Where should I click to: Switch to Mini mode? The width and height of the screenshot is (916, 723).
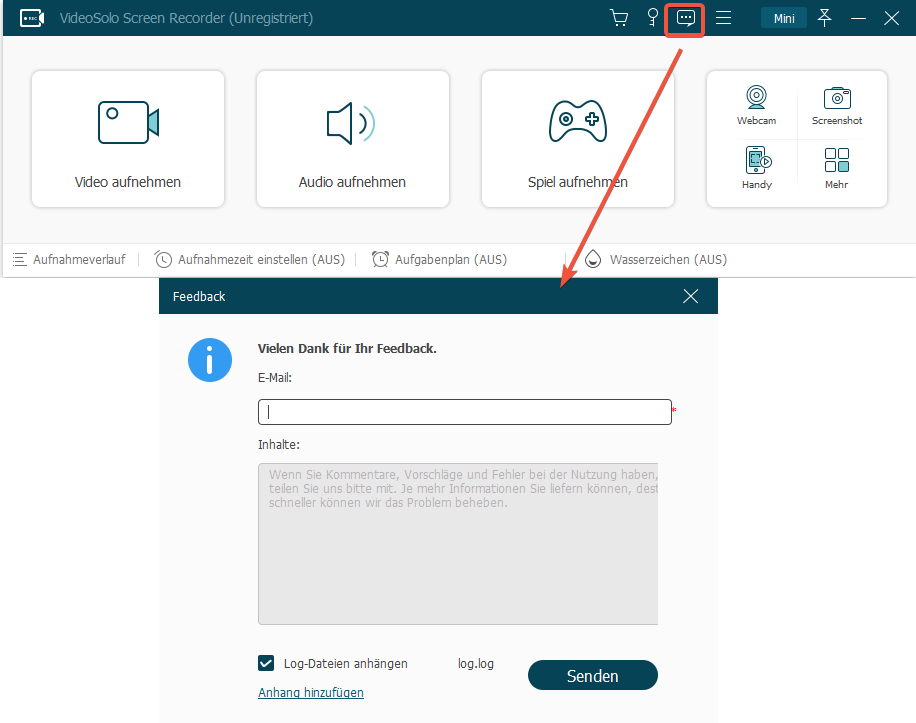click(783, 18)
